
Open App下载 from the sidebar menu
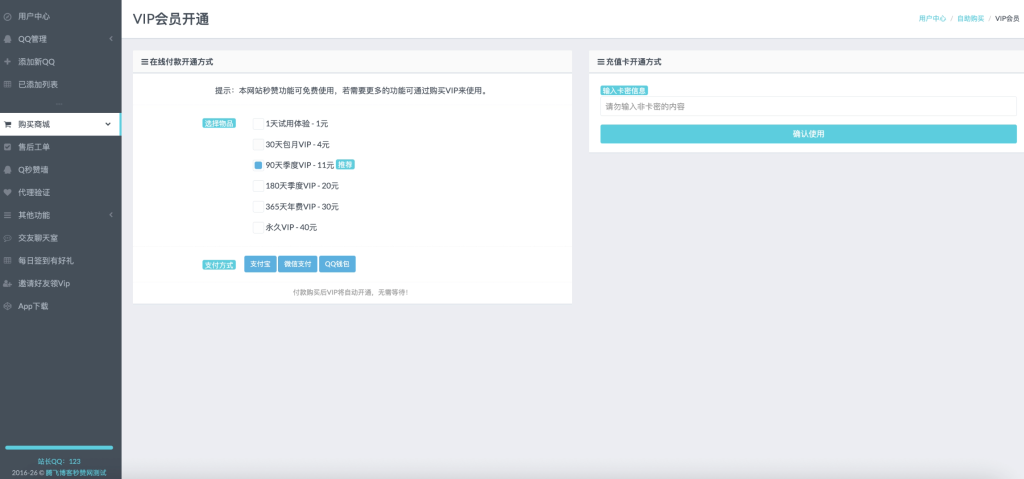[33, 305]
